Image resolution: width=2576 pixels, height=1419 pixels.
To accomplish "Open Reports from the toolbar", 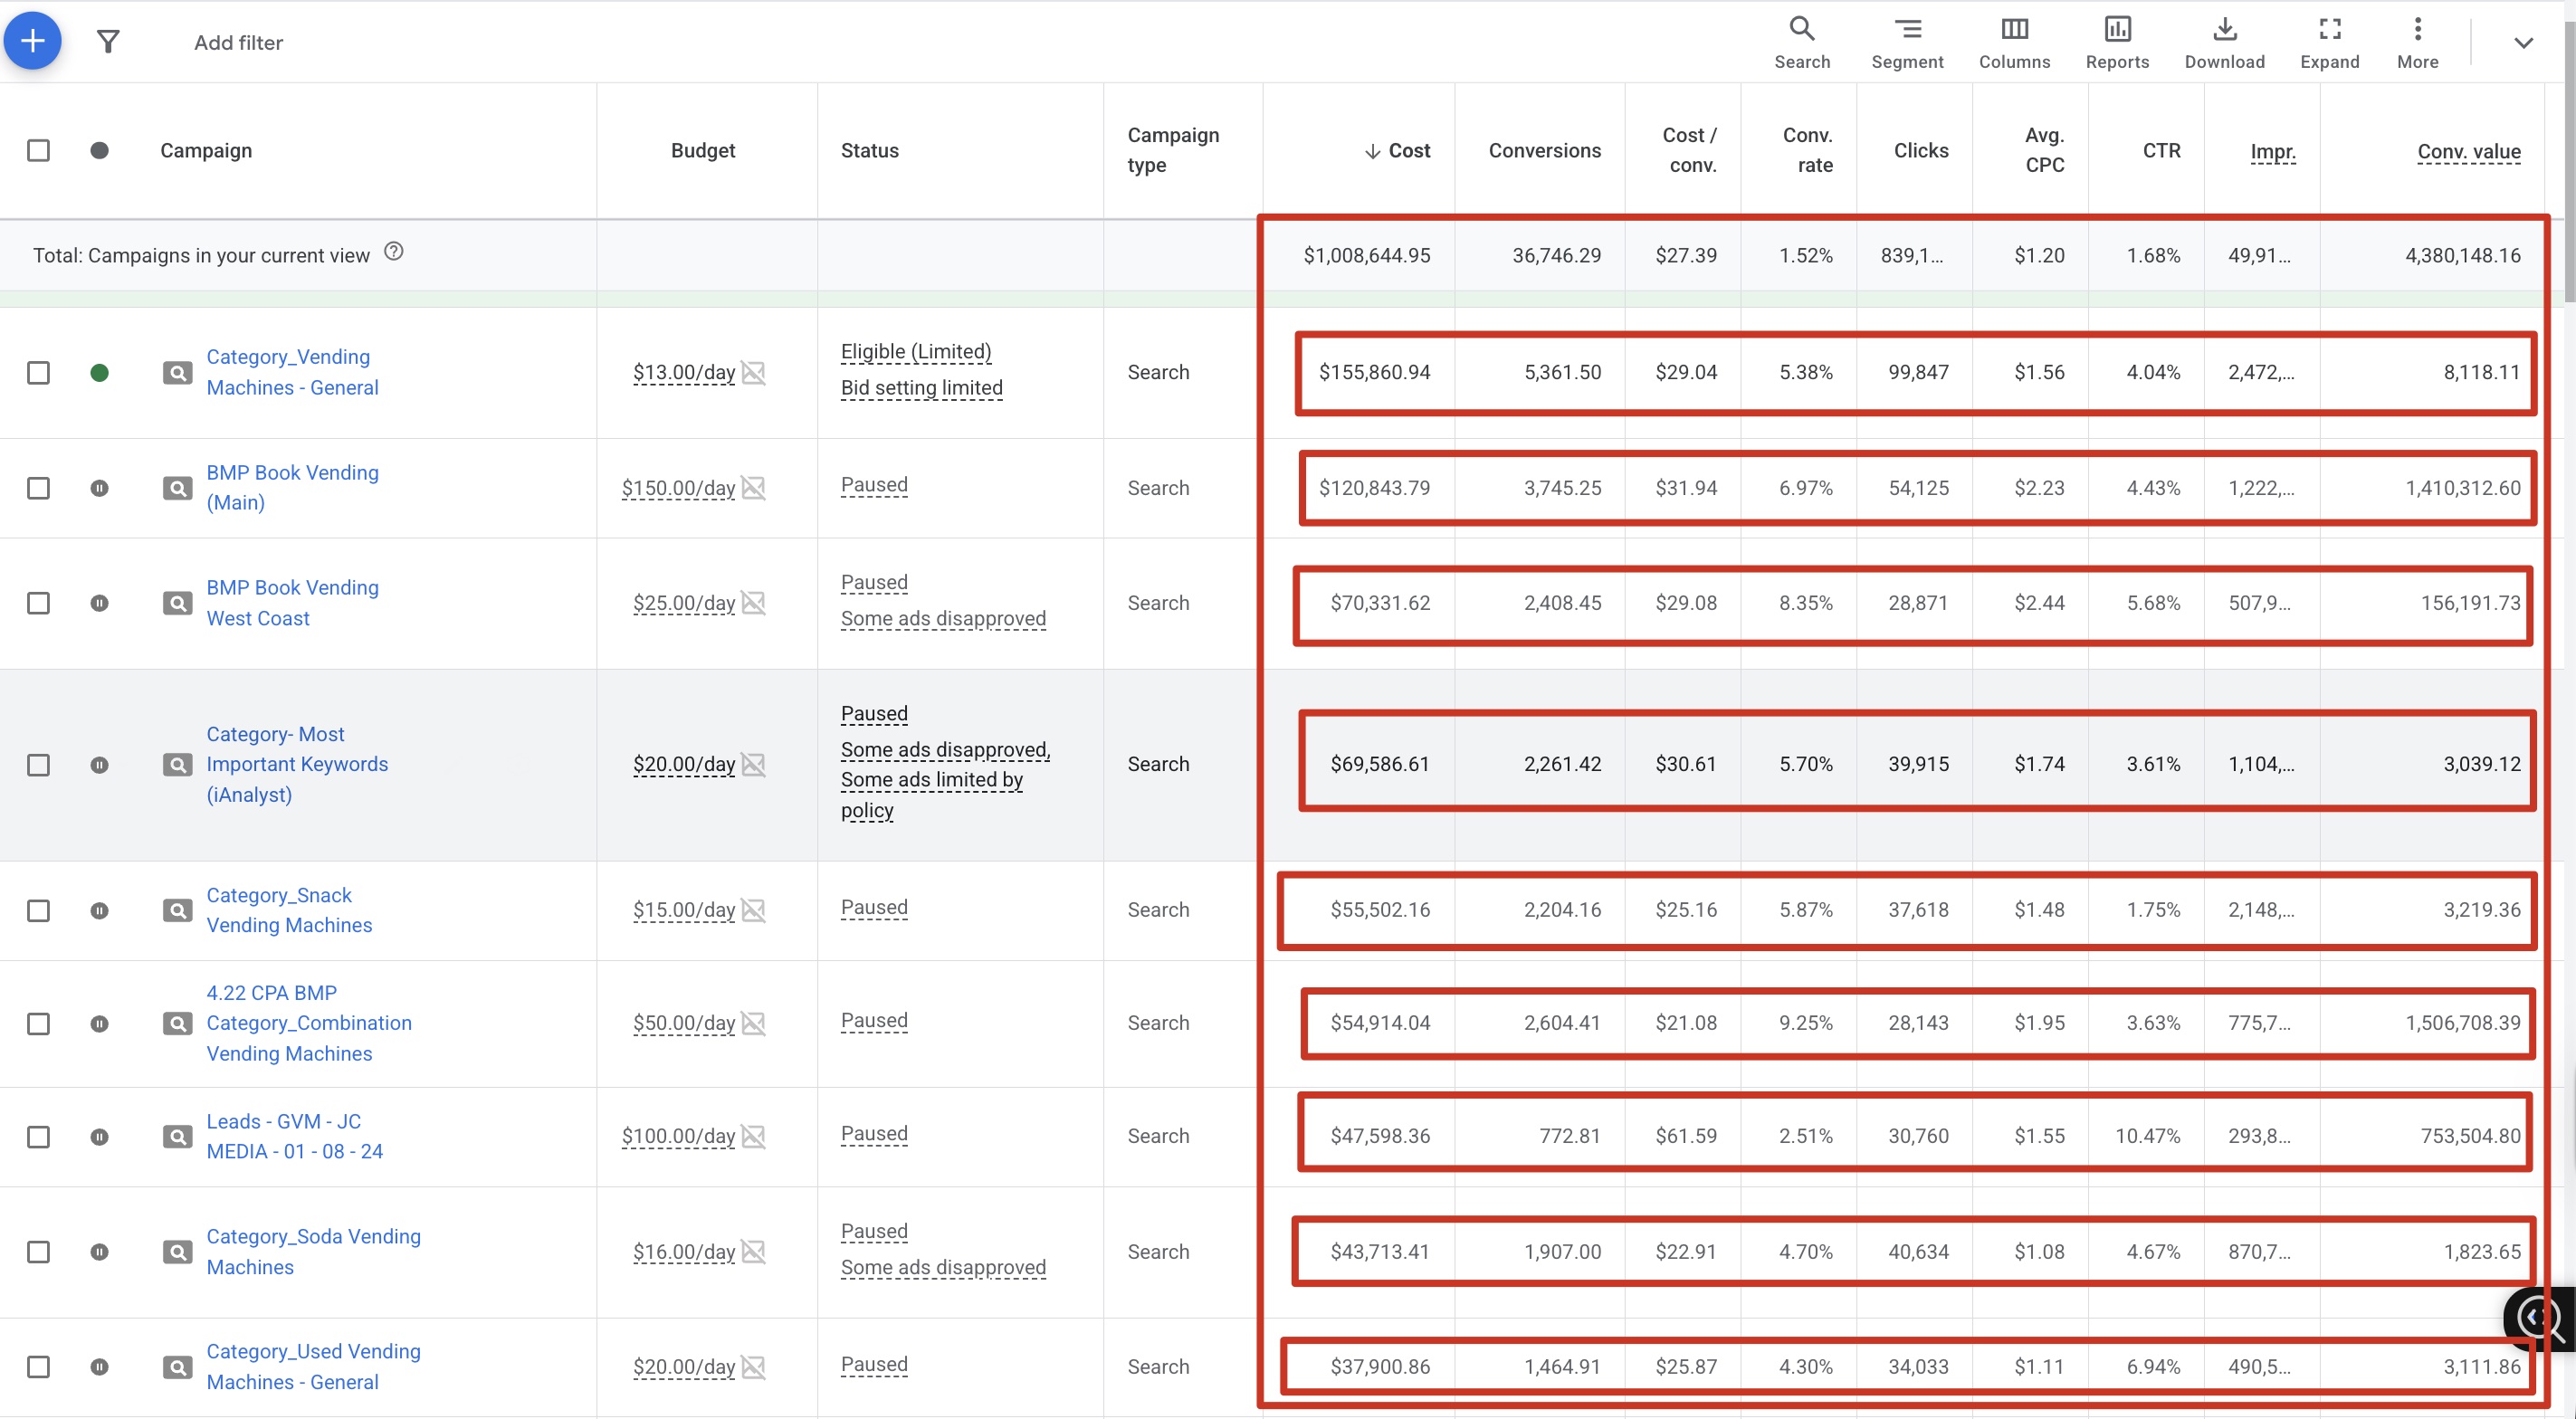I will coord(2117,42).
